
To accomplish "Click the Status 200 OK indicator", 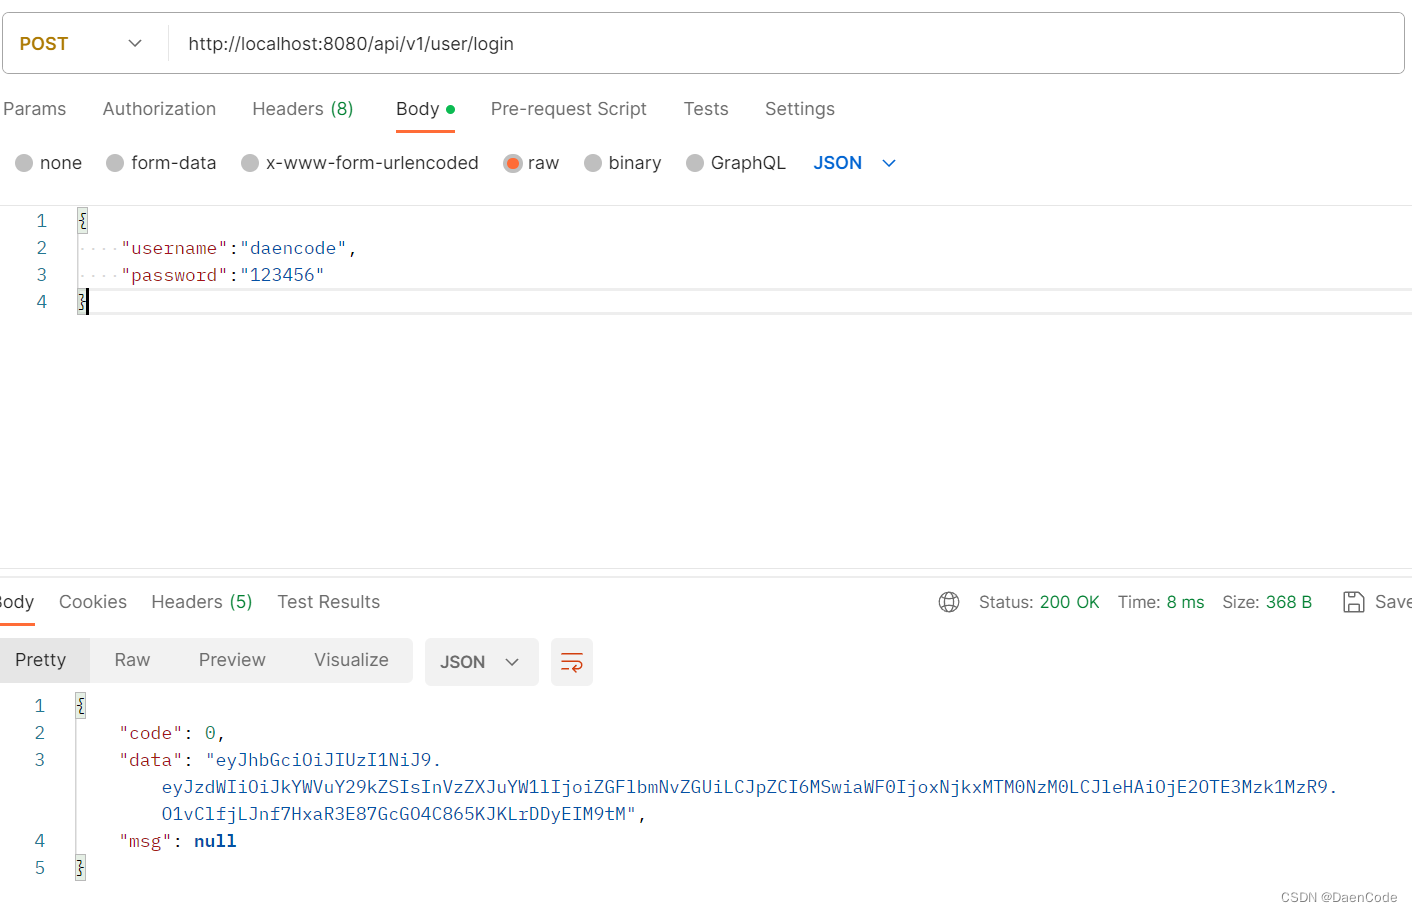I will tap(1040, 601).
